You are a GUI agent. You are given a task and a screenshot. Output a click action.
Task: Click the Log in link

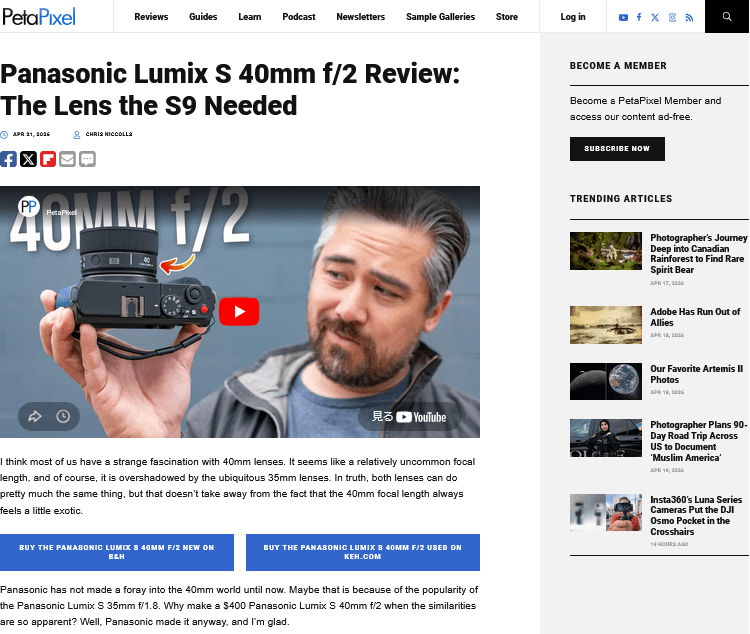point(573,17)
